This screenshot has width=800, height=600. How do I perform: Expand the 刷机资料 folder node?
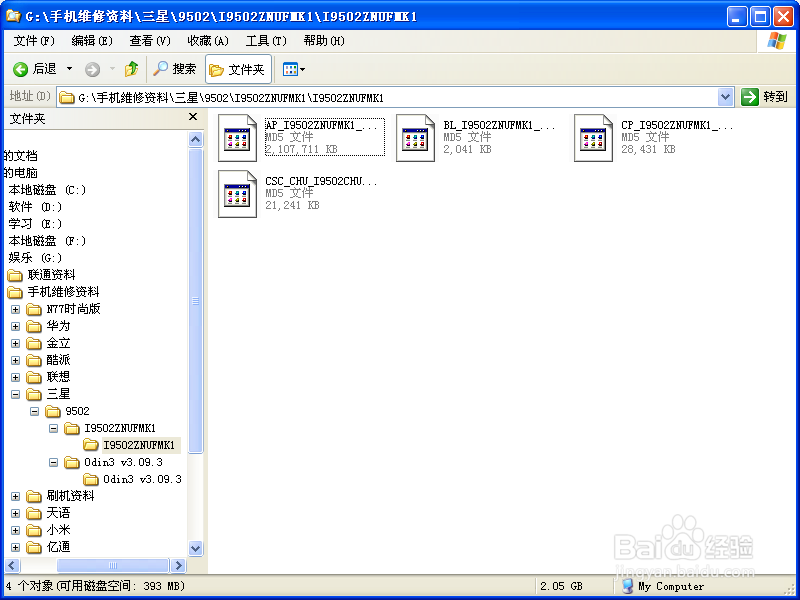tap(15, 496)
